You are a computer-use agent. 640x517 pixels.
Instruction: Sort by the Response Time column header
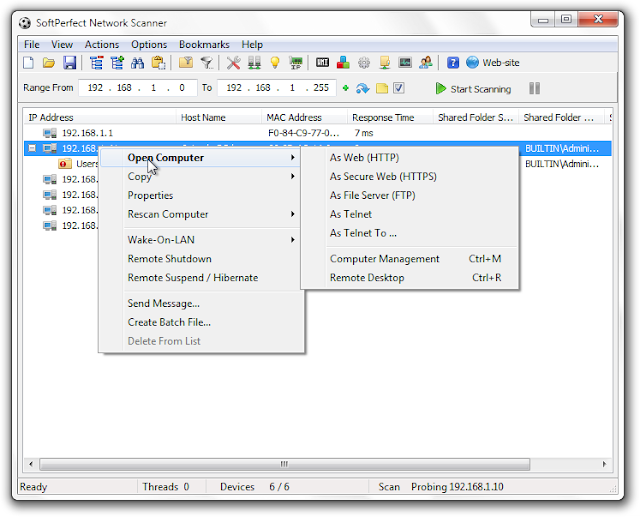coord(390,118)
